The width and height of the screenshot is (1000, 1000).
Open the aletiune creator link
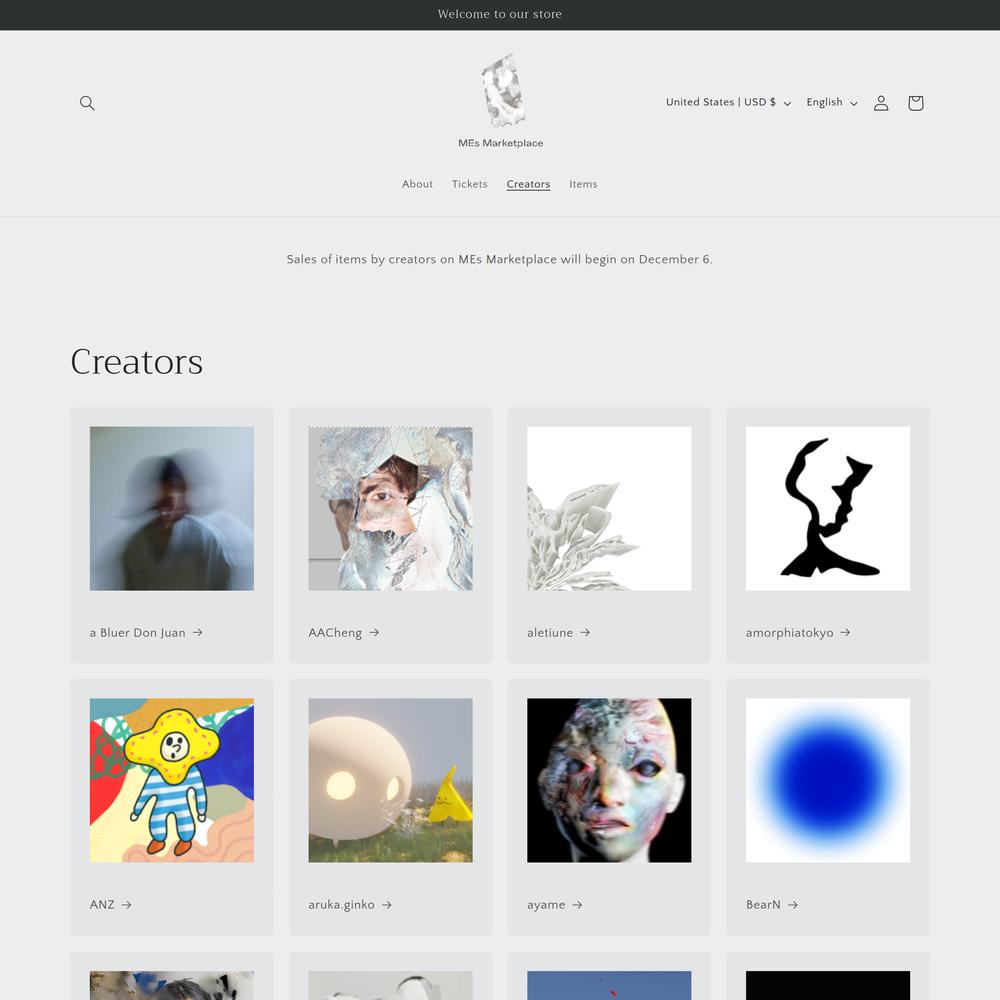click(x=559, y=633)
